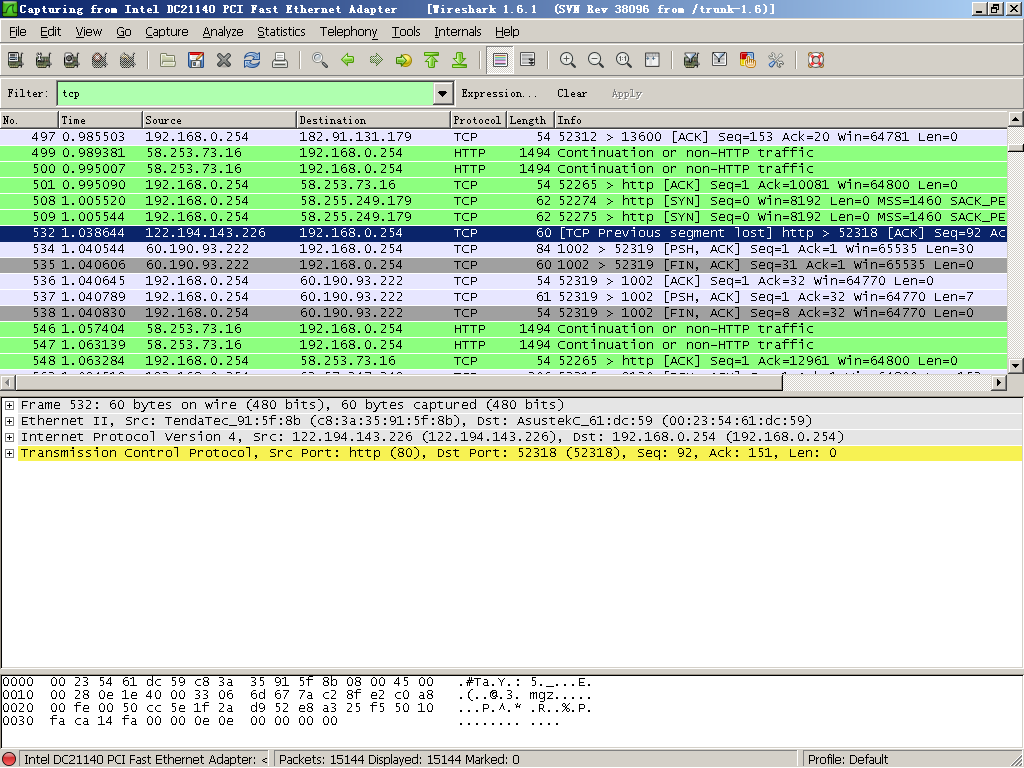This screenshot has height=768, width=1024.
Task: Open help lifebuoy icon
Action: (x=816, y=61)
